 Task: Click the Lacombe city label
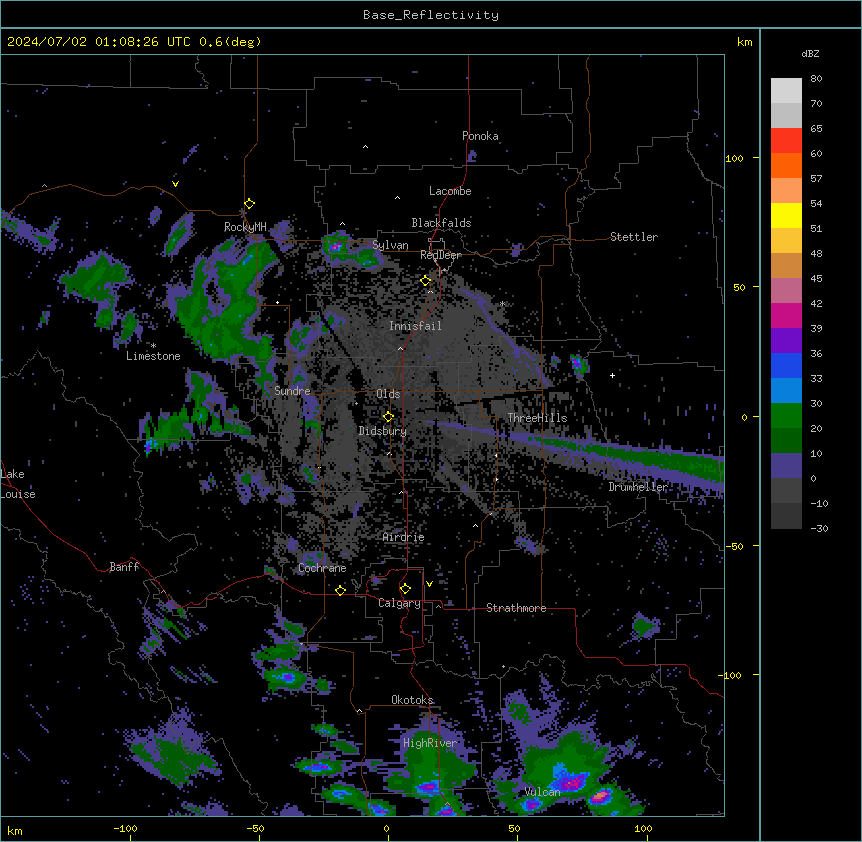coord(450,191)
